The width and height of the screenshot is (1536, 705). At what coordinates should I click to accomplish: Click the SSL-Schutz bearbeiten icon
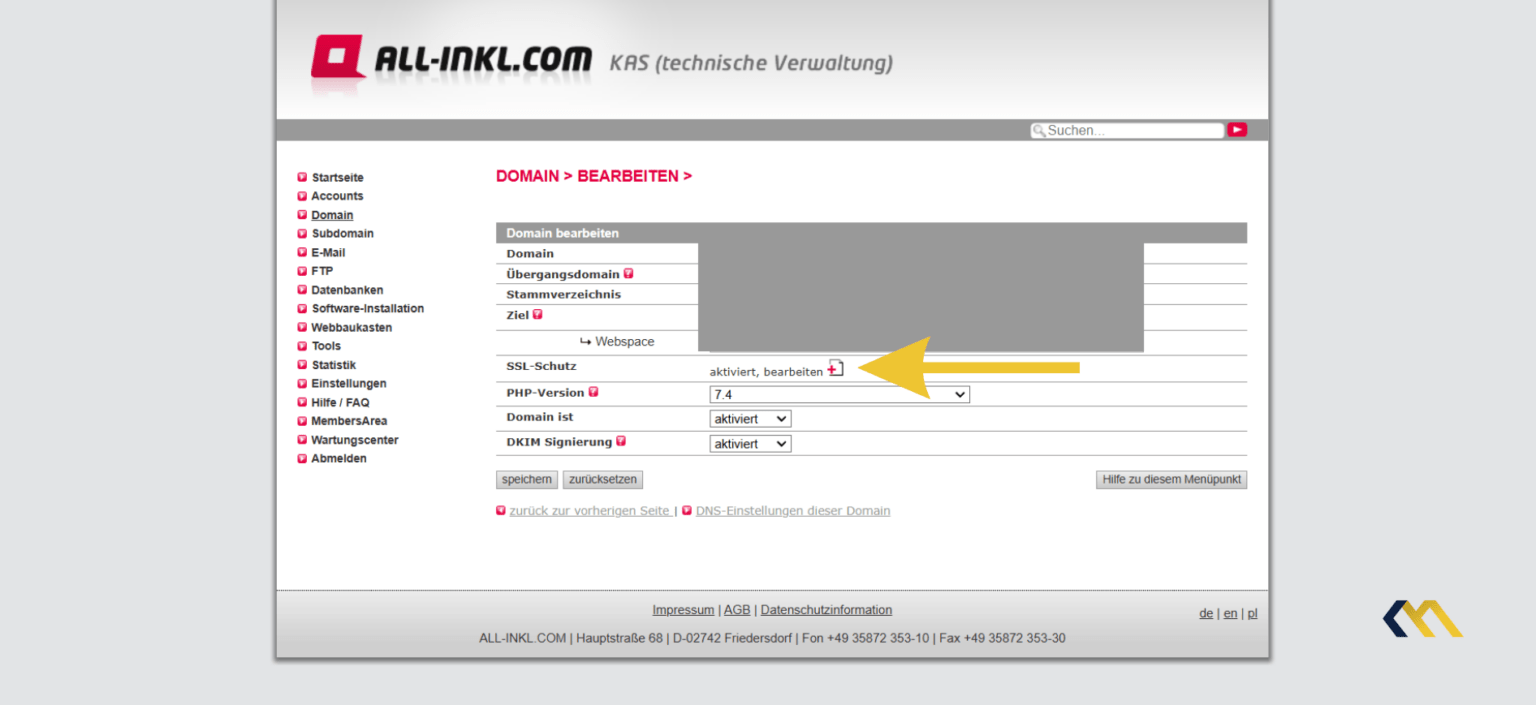[x=835, y=368]
